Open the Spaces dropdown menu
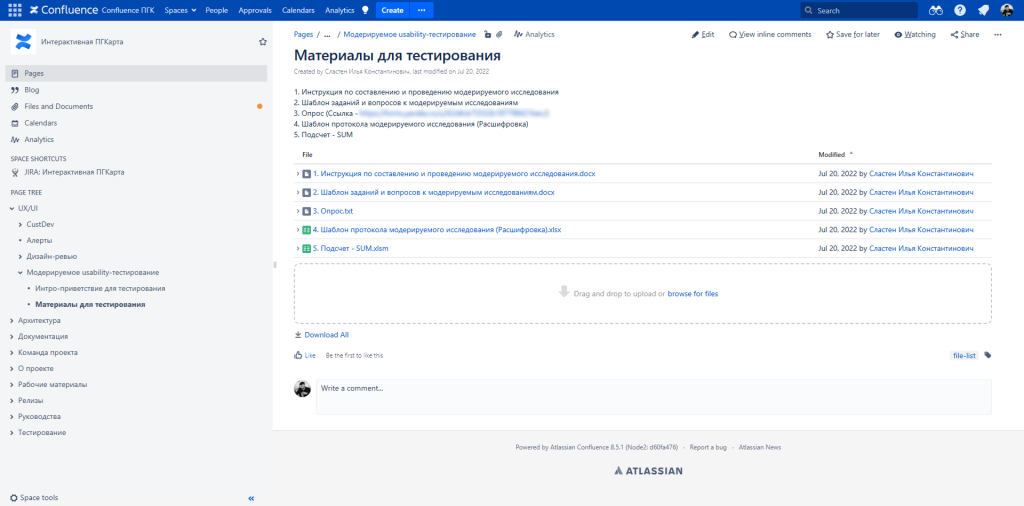 click(179, 10)
